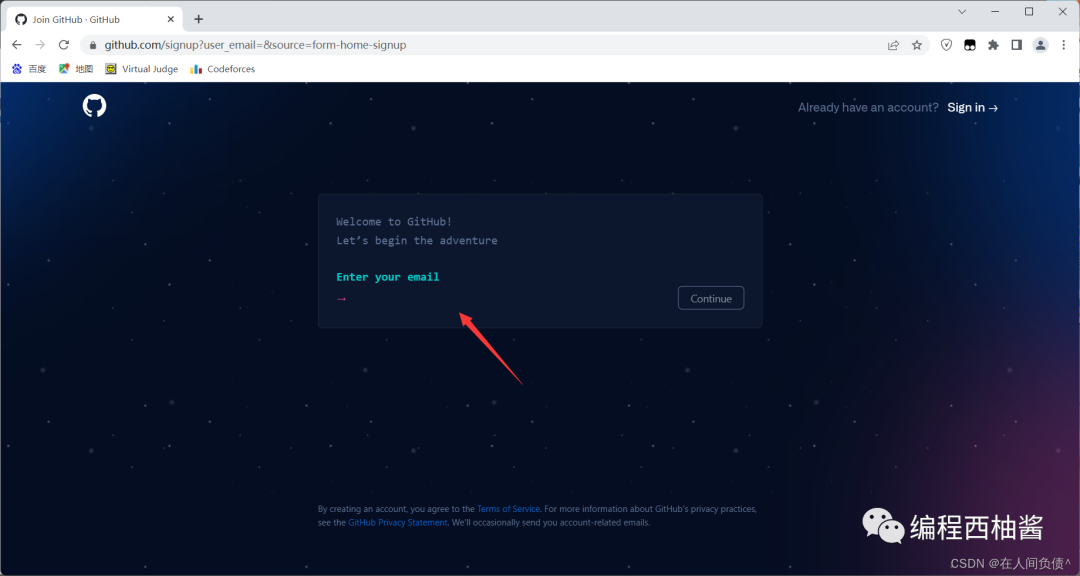Open the Extensions puzzle piece menu
Screen dimensions: 1080x576
(993, 45)
